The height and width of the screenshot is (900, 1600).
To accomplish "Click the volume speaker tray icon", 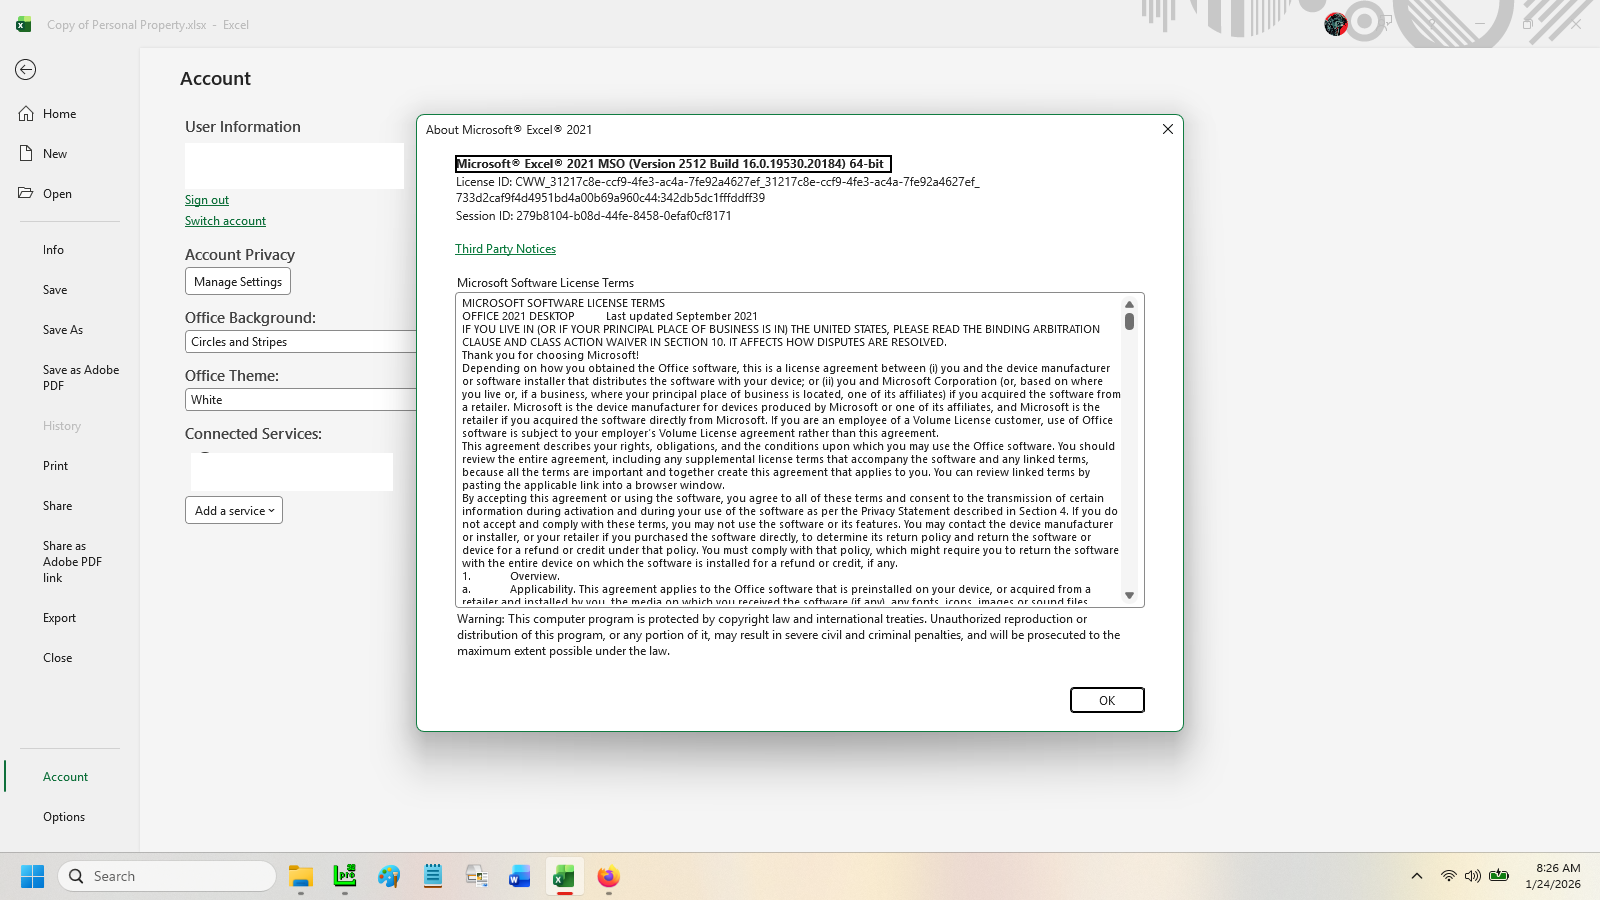I will tap(1472, 877).
